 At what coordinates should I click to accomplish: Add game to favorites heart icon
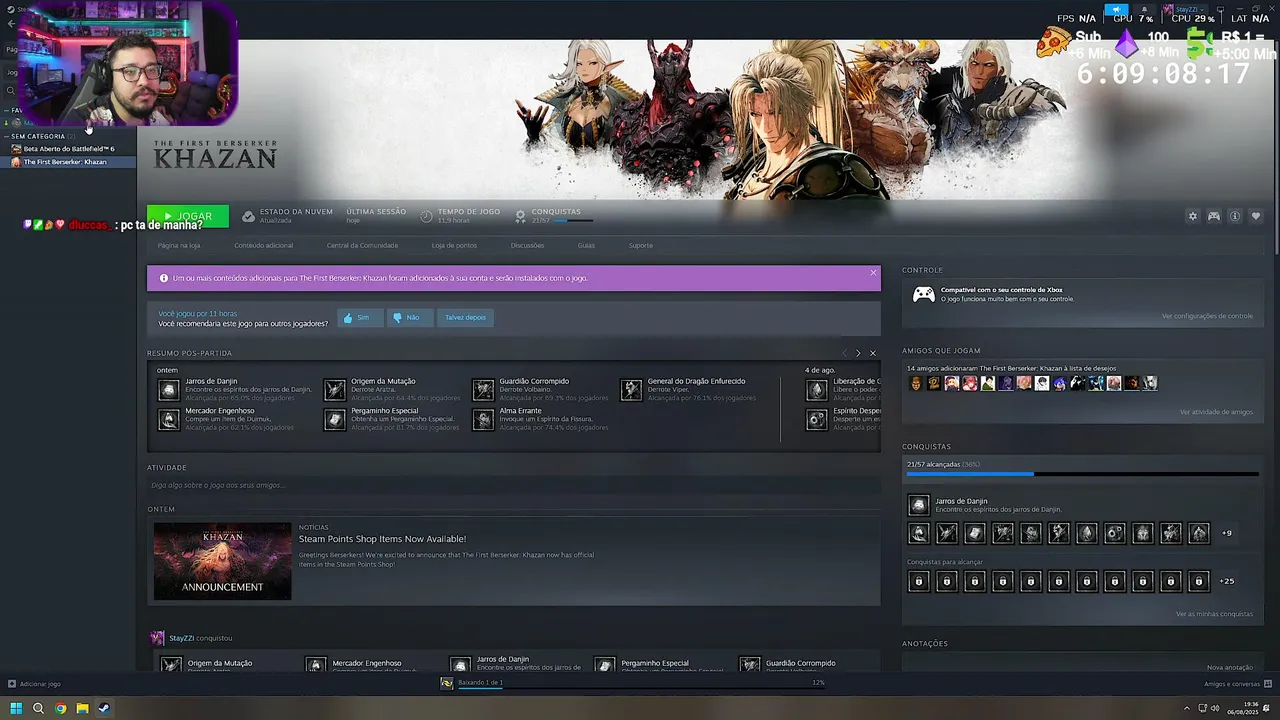[1256, 216]
